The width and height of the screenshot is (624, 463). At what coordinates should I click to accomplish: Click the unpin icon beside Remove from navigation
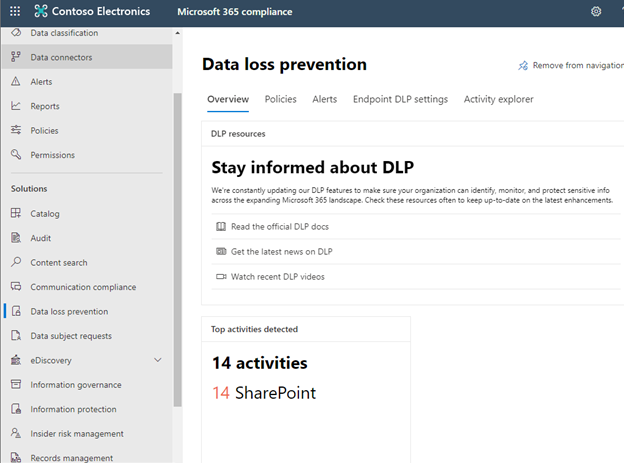coord(523,65)
